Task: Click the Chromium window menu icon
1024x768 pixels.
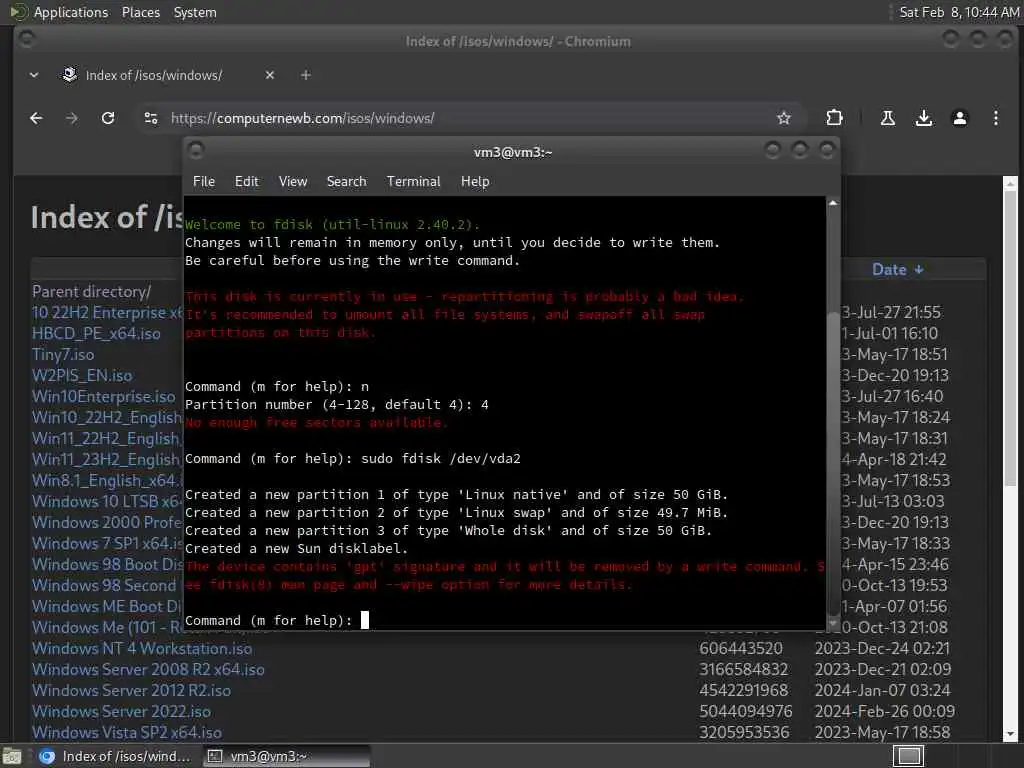Action: pyautogui.click(x=27, y=40)
